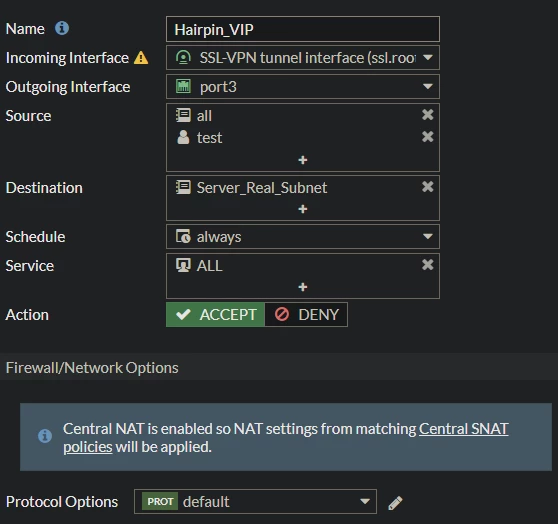This screenshot has width=558, height=524.
Task: Remove the 'all' address from Source
Action: tap(427, 115)
